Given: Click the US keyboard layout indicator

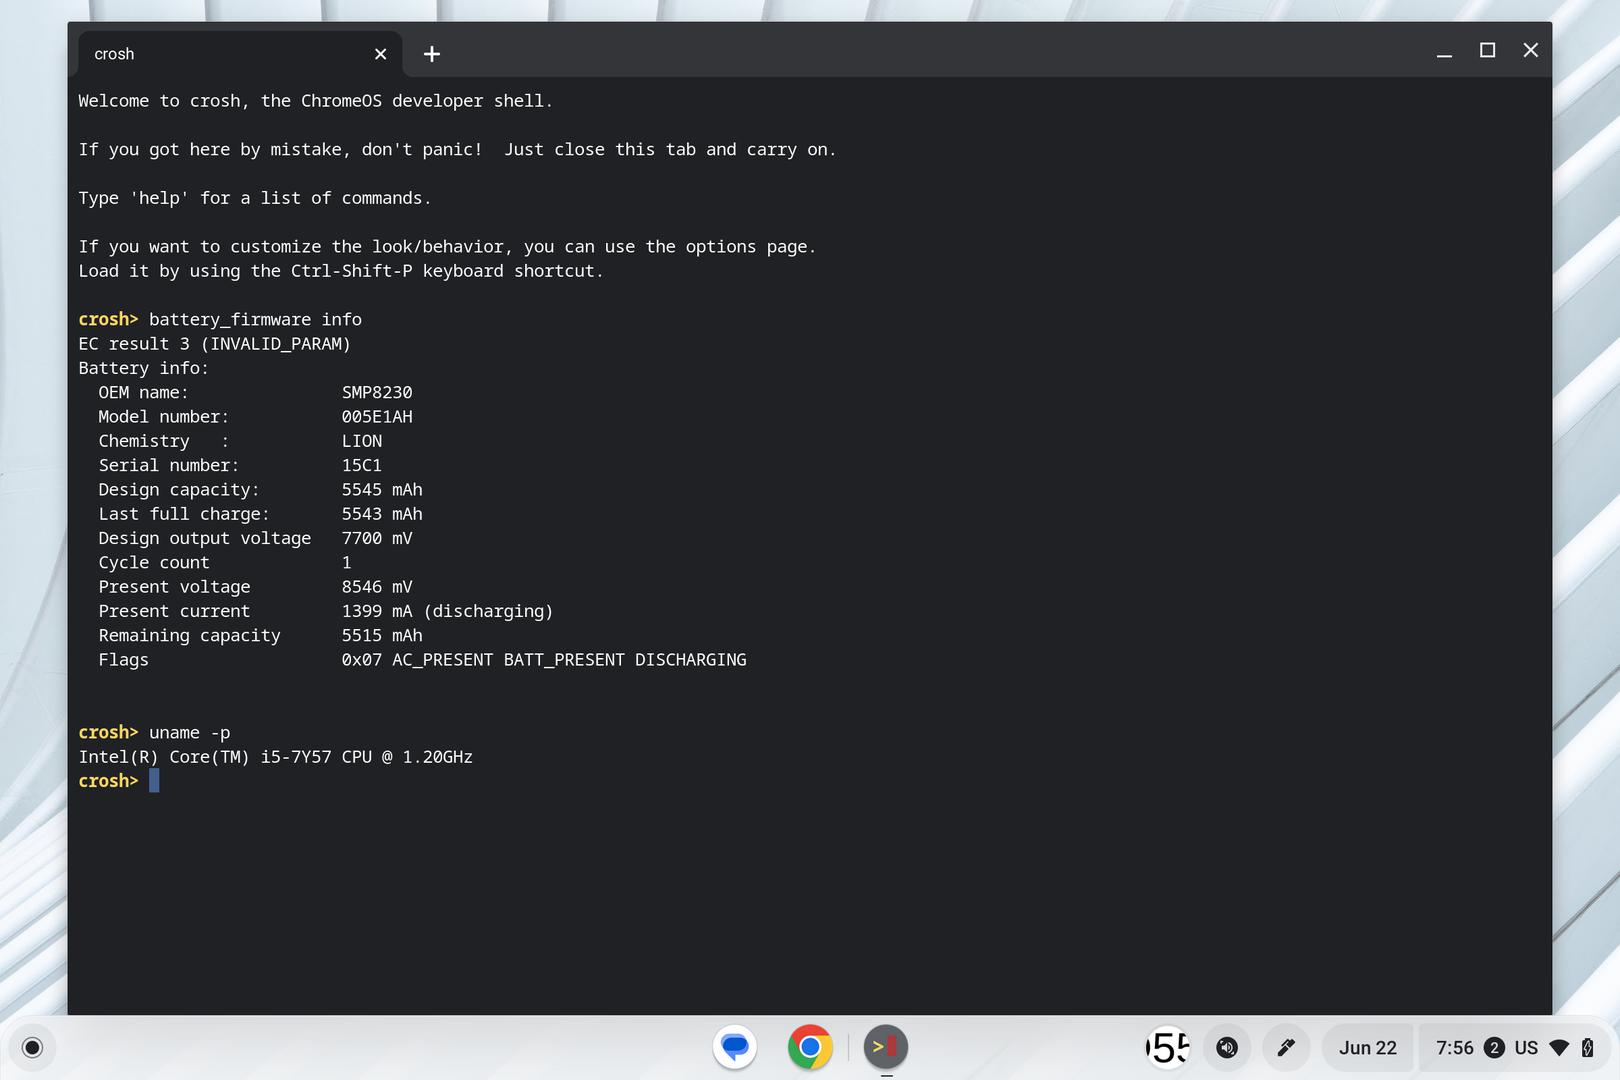Looking at the screenshot, I should click(x=1526, y=1047).
